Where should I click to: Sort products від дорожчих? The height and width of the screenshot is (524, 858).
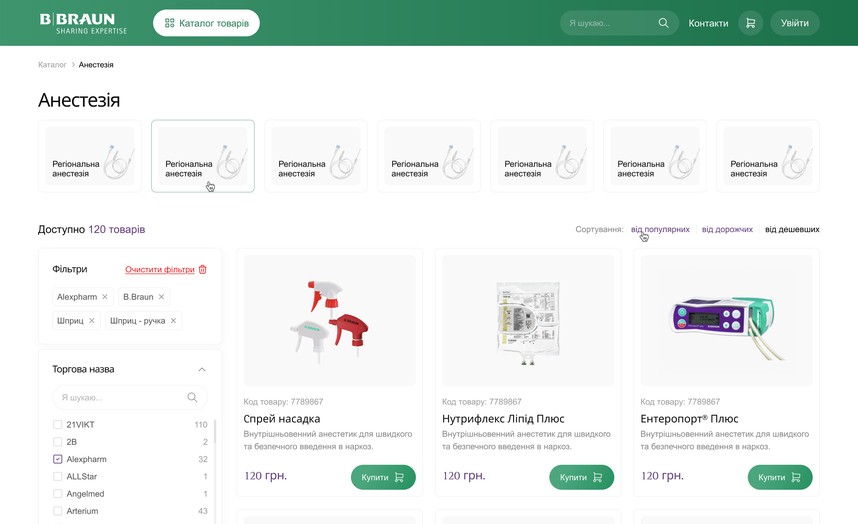(x=727, y=229)
